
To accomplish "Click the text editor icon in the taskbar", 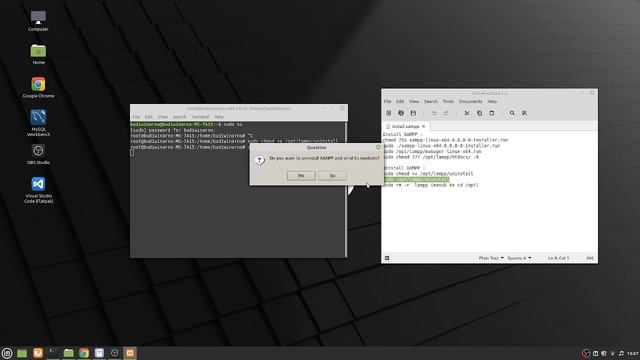I will [99, 353].
